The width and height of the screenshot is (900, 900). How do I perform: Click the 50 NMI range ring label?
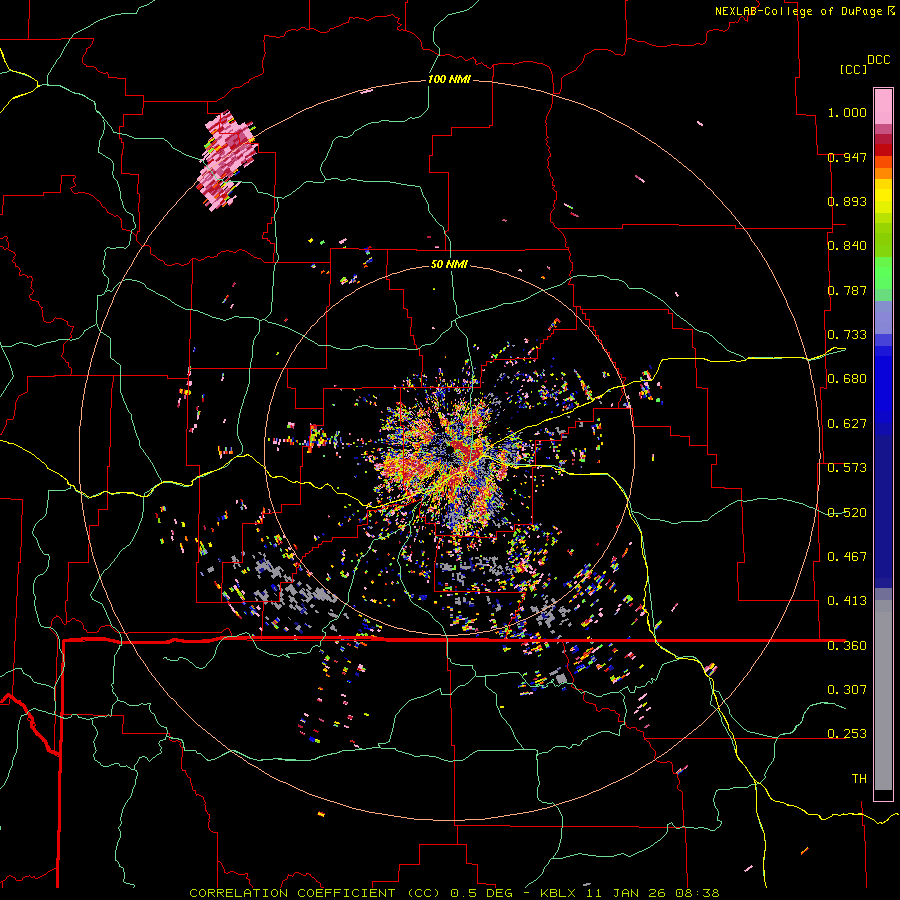(449, 265)
